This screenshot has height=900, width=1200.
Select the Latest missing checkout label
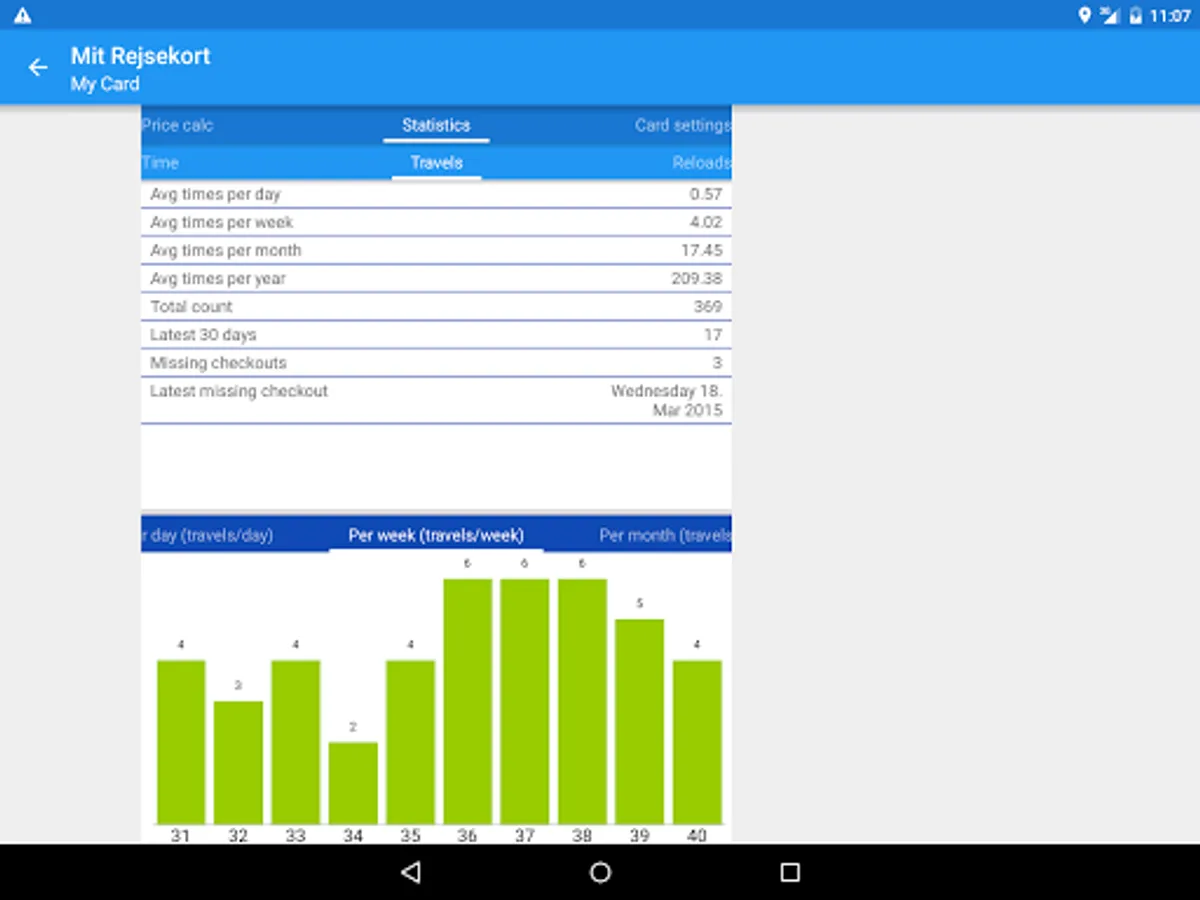[239, 391]
